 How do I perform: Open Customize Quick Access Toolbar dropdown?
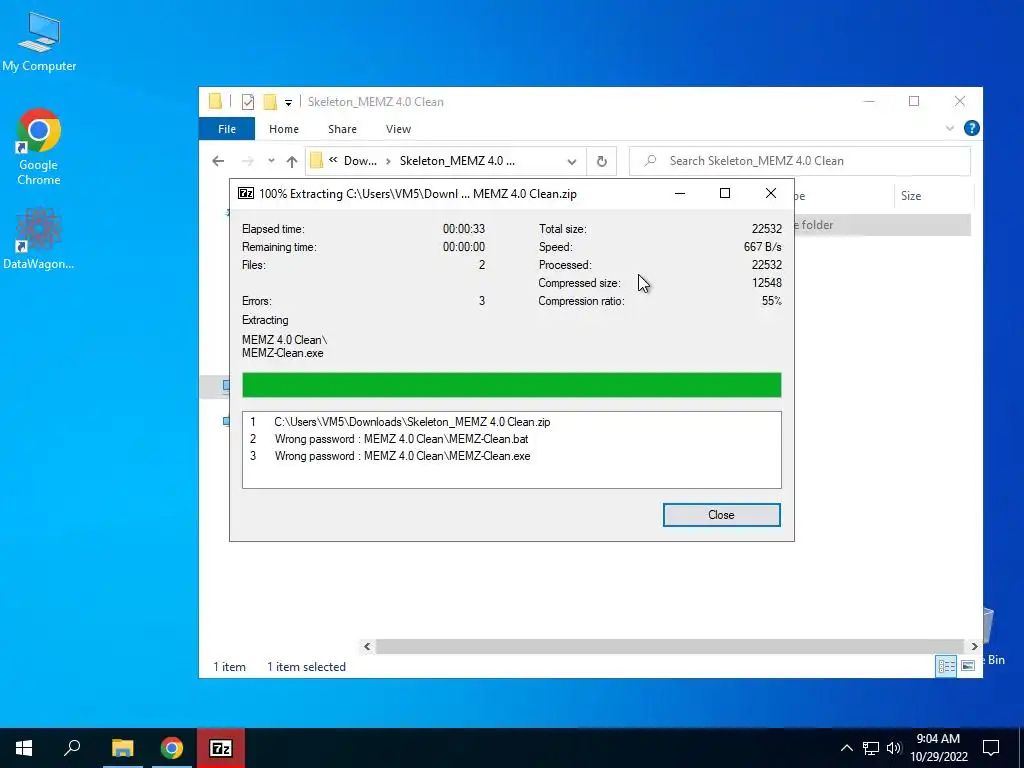click(x=288, y=103)
